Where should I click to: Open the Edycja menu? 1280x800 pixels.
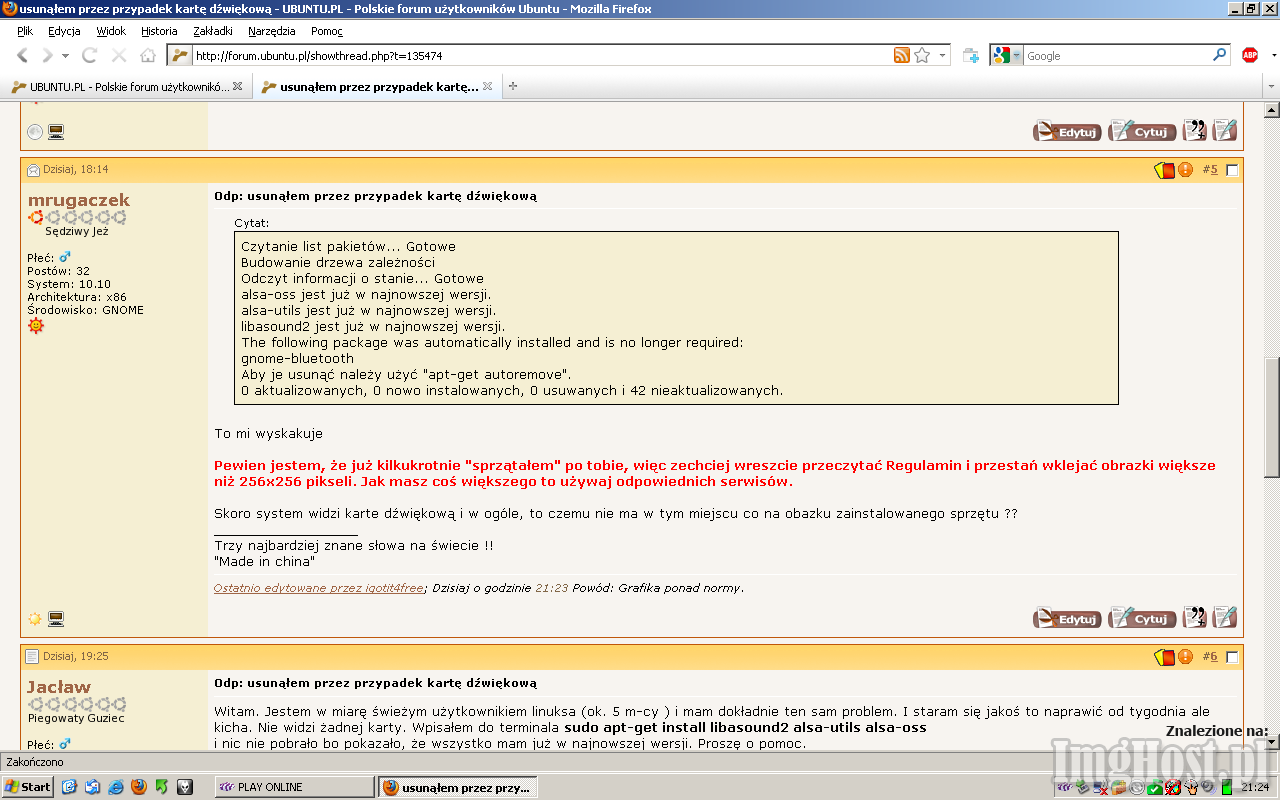tap(64, 31)
